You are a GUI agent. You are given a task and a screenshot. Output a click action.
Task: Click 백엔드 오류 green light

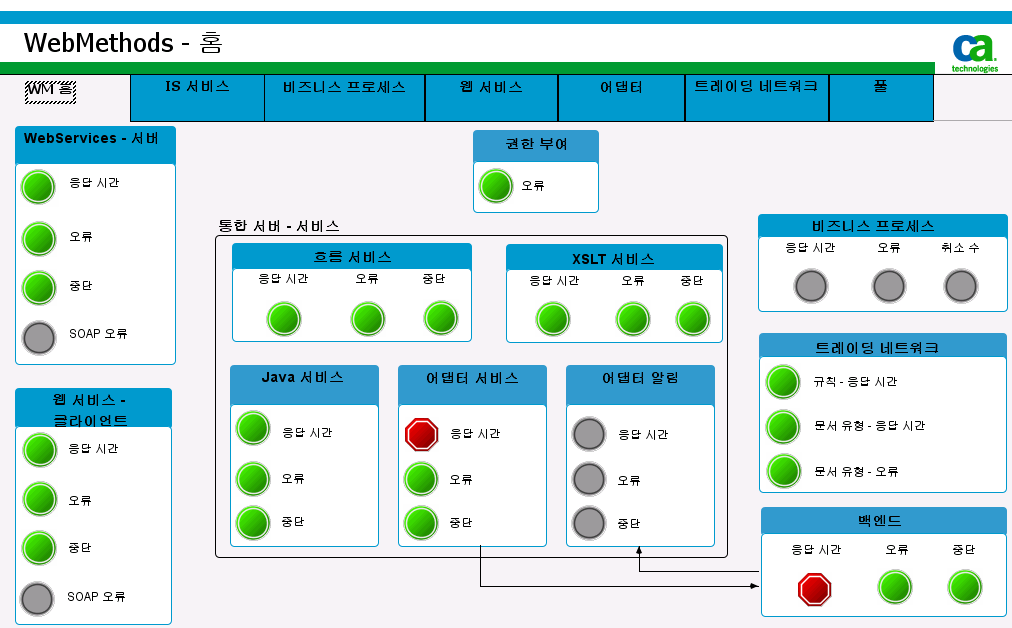(895, 587)
